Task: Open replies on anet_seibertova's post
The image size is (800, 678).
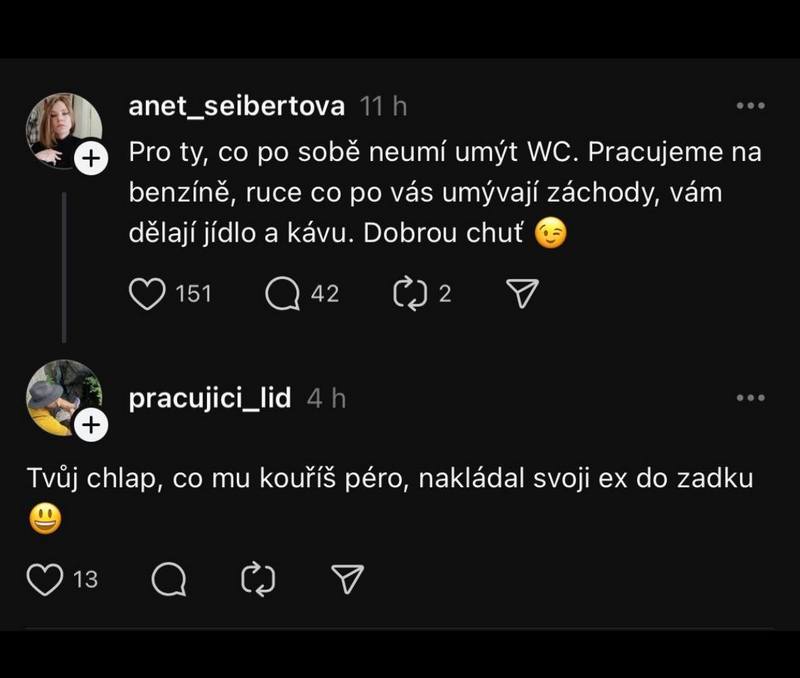Action: point(283,293)
